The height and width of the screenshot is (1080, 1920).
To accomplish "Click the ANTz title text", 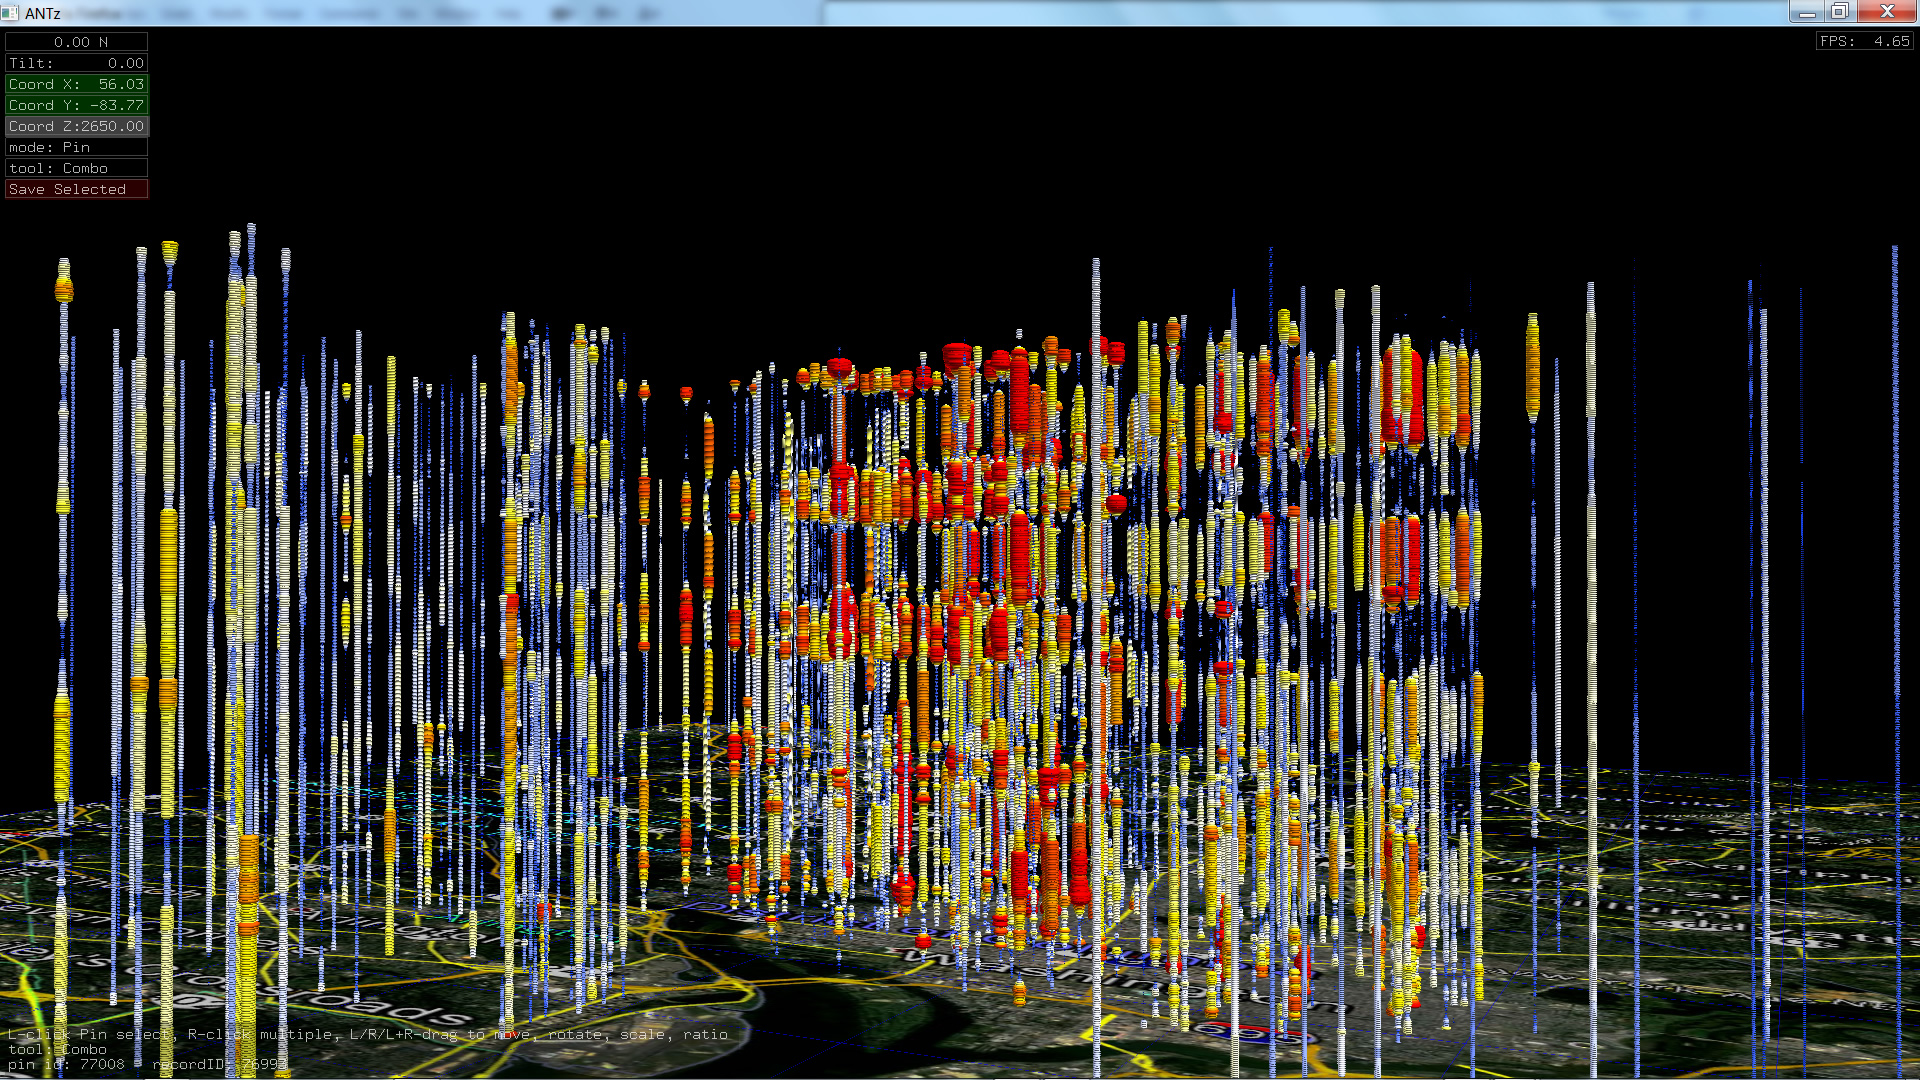I will coord(42,13).
